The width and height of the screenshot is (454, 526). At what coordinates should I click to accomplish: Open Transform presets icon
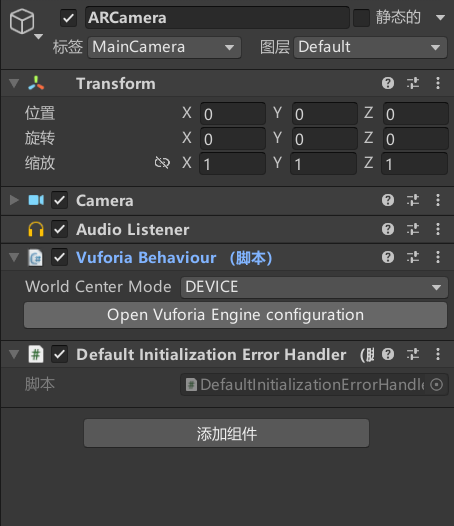tap(413, 83)
